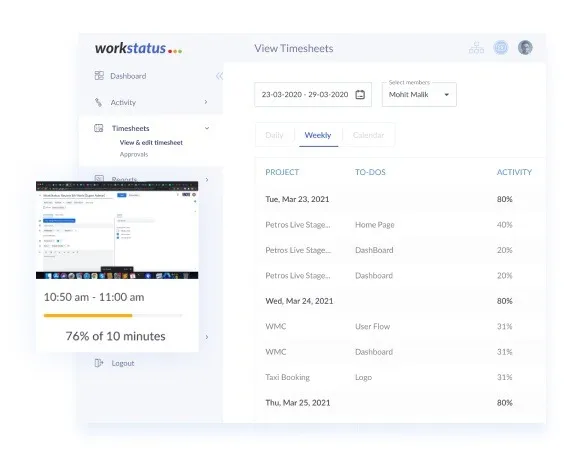Viewport: 581px width, 460px height.
Task: Click the workstatus logo
Action: tap(138, 49)
